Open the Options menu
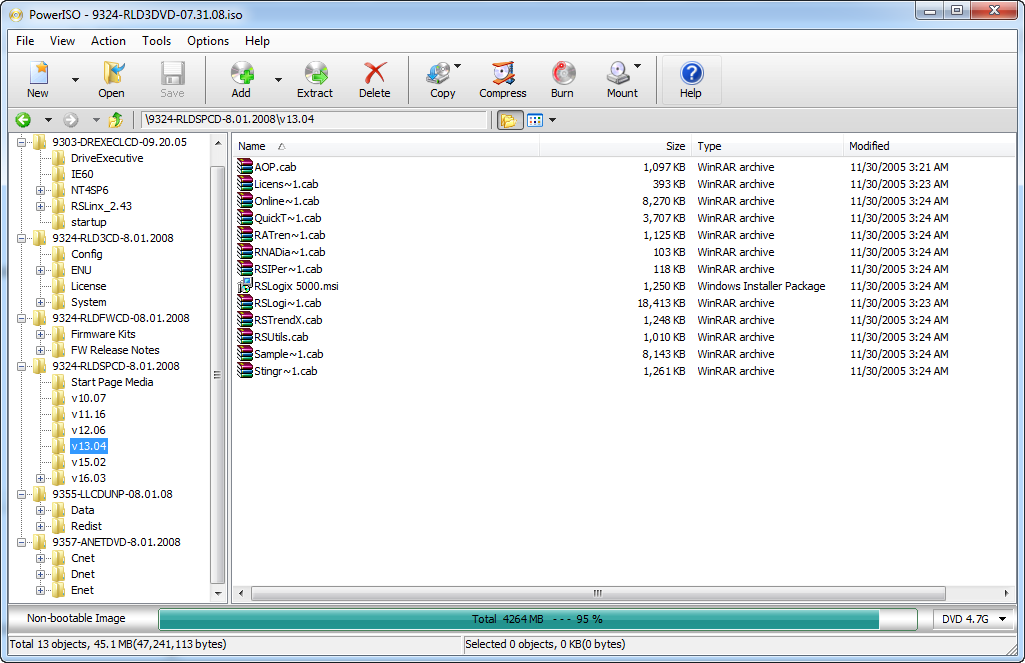 (208, 41)
